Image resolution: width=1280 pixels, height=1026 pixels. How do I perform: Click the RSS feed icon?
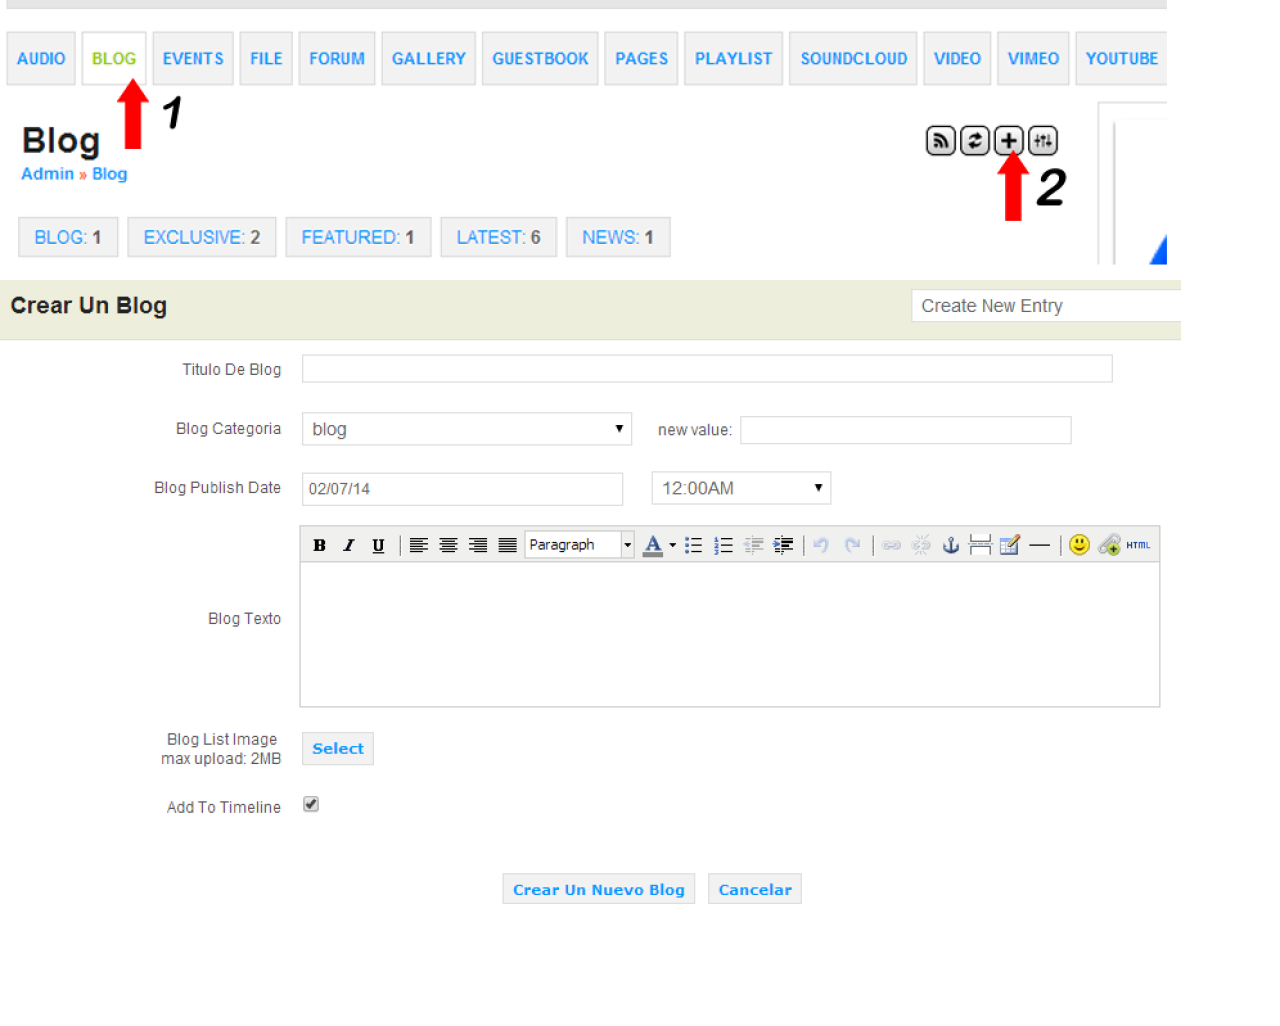coord(940,141)
